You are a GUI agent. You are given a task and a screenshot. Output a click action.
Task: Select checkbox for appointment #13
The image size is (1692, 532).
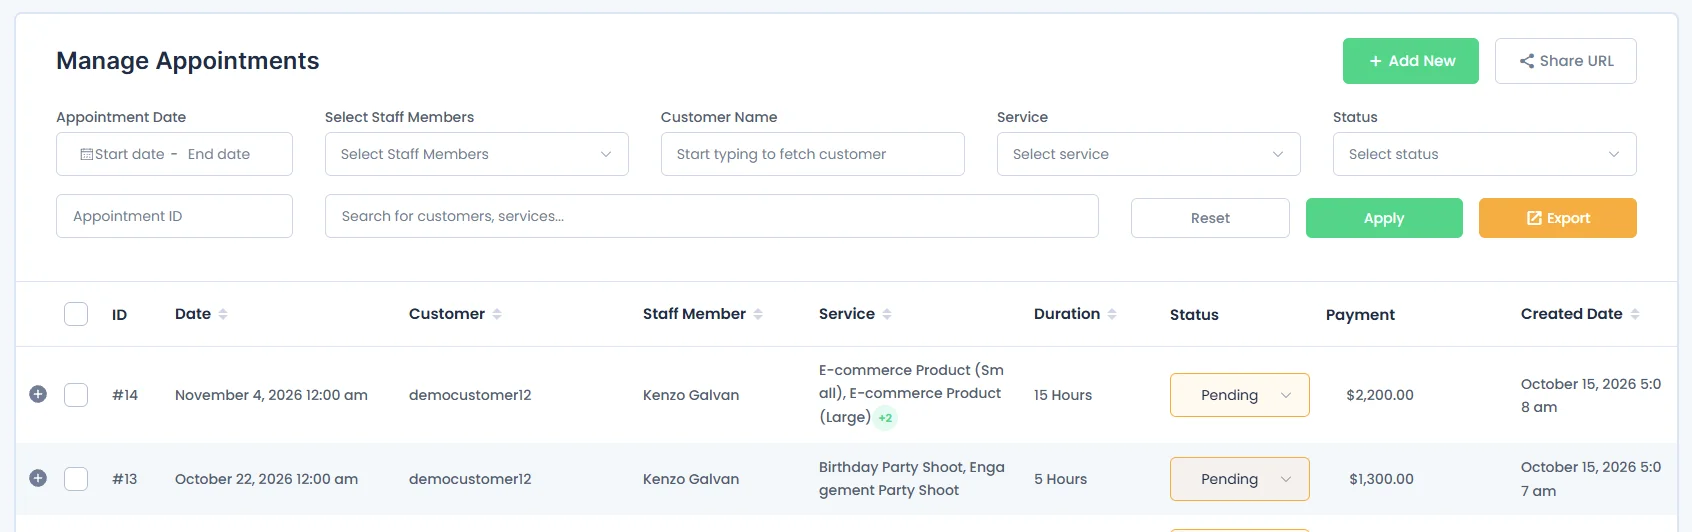[x=76, y=479]
